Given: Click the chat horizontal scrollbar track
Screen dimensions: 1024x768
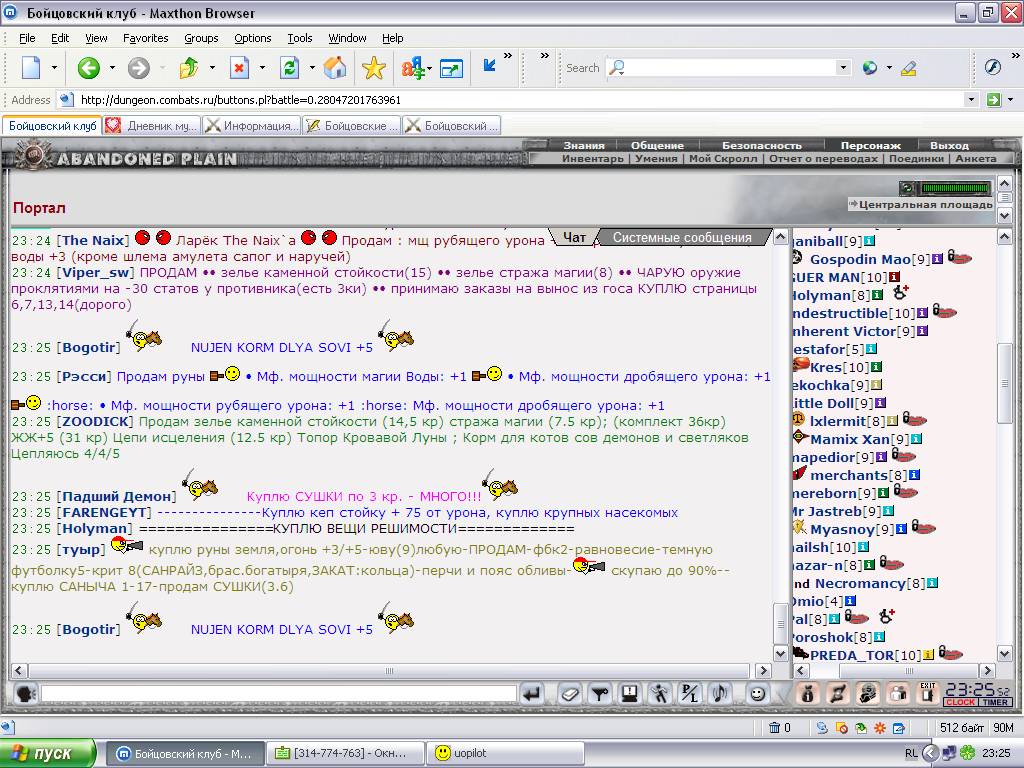Looking at the screenshot, I should [389, 671].
